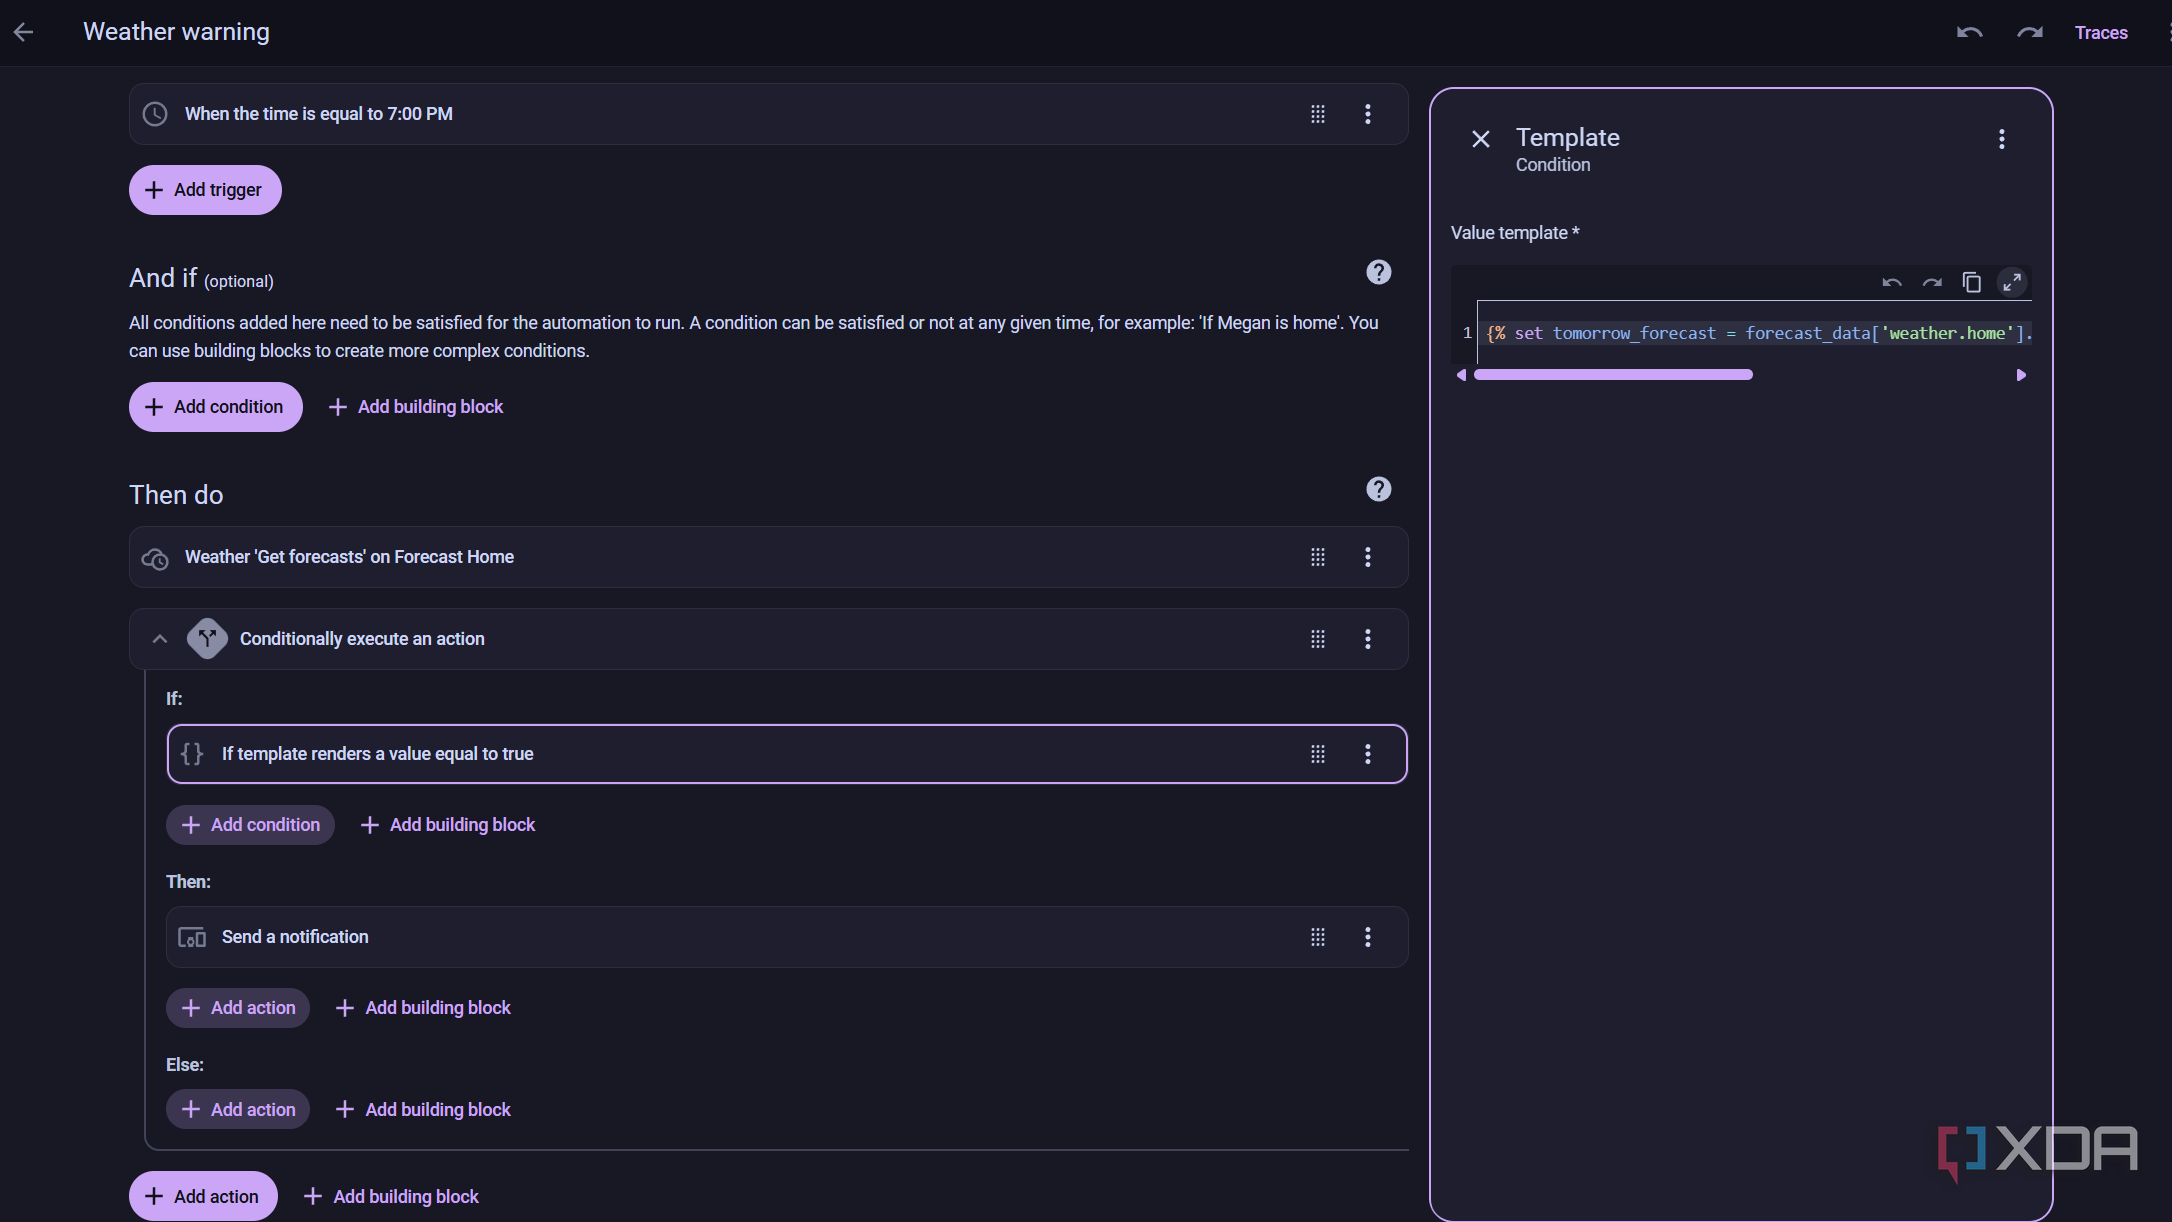Click the Add trigger button
This screenshot has height=1222, width=2172.
pos(205,190)
